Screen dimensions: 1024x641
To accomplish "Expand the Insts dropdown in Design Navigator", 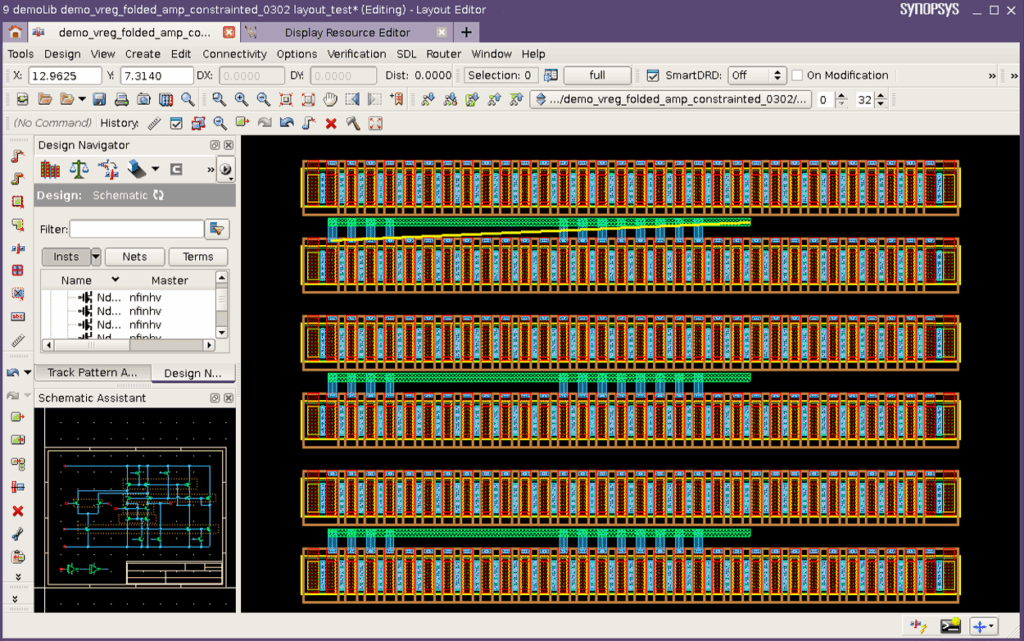I will click(x=96, y=257).
